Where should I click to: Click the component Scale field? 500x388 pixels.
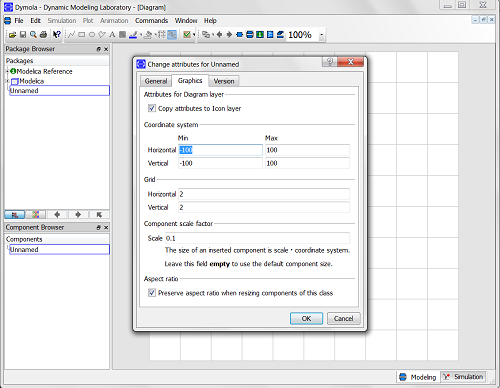(x=257, y=238)
